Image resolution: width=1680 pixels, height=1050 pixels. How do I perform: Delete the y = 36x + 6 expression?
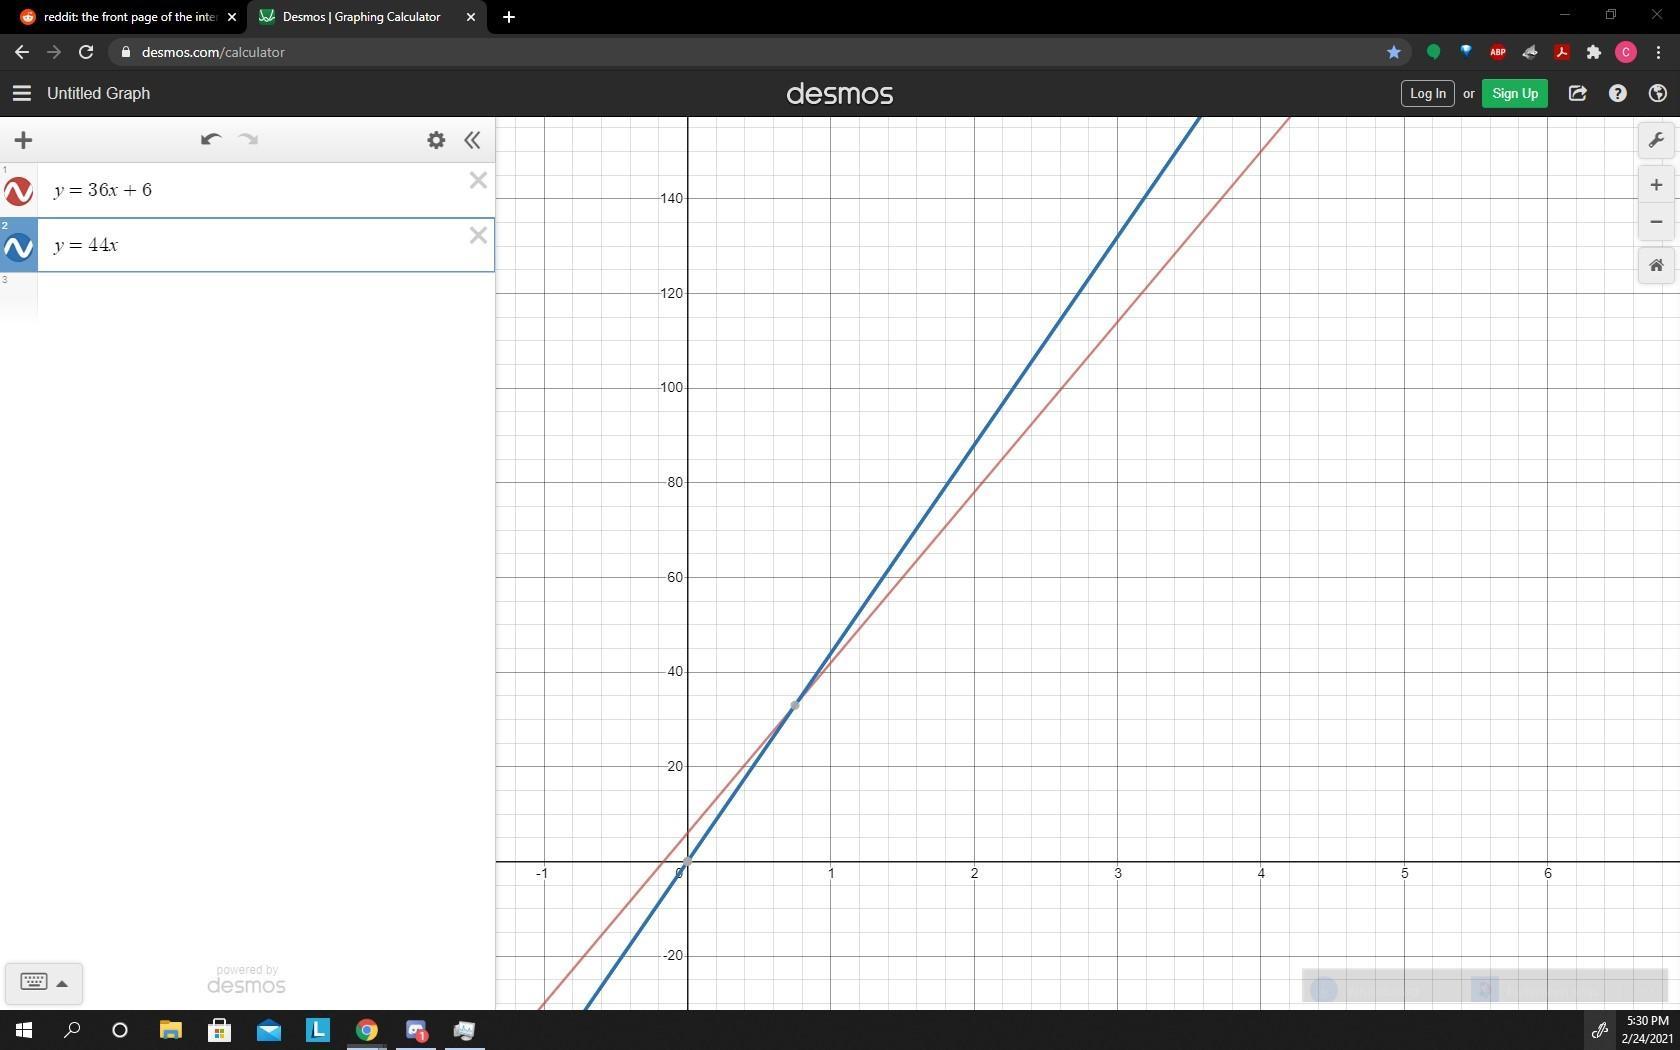pyautogui.click(x=478, y=181)
